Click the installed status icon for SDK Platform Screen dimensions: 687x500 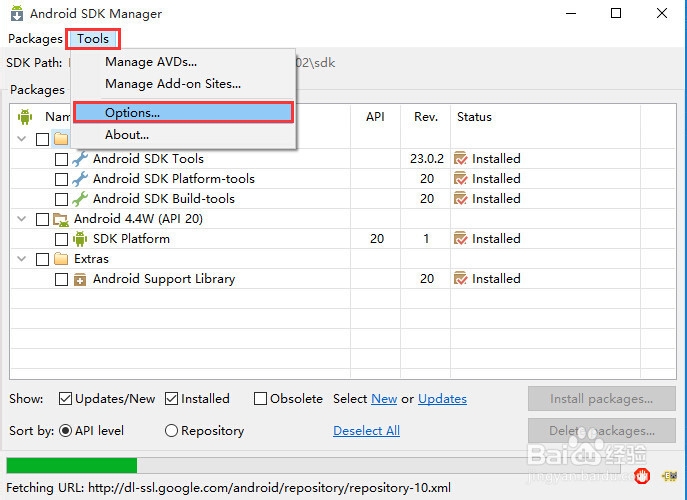click(x=461, y=239)
